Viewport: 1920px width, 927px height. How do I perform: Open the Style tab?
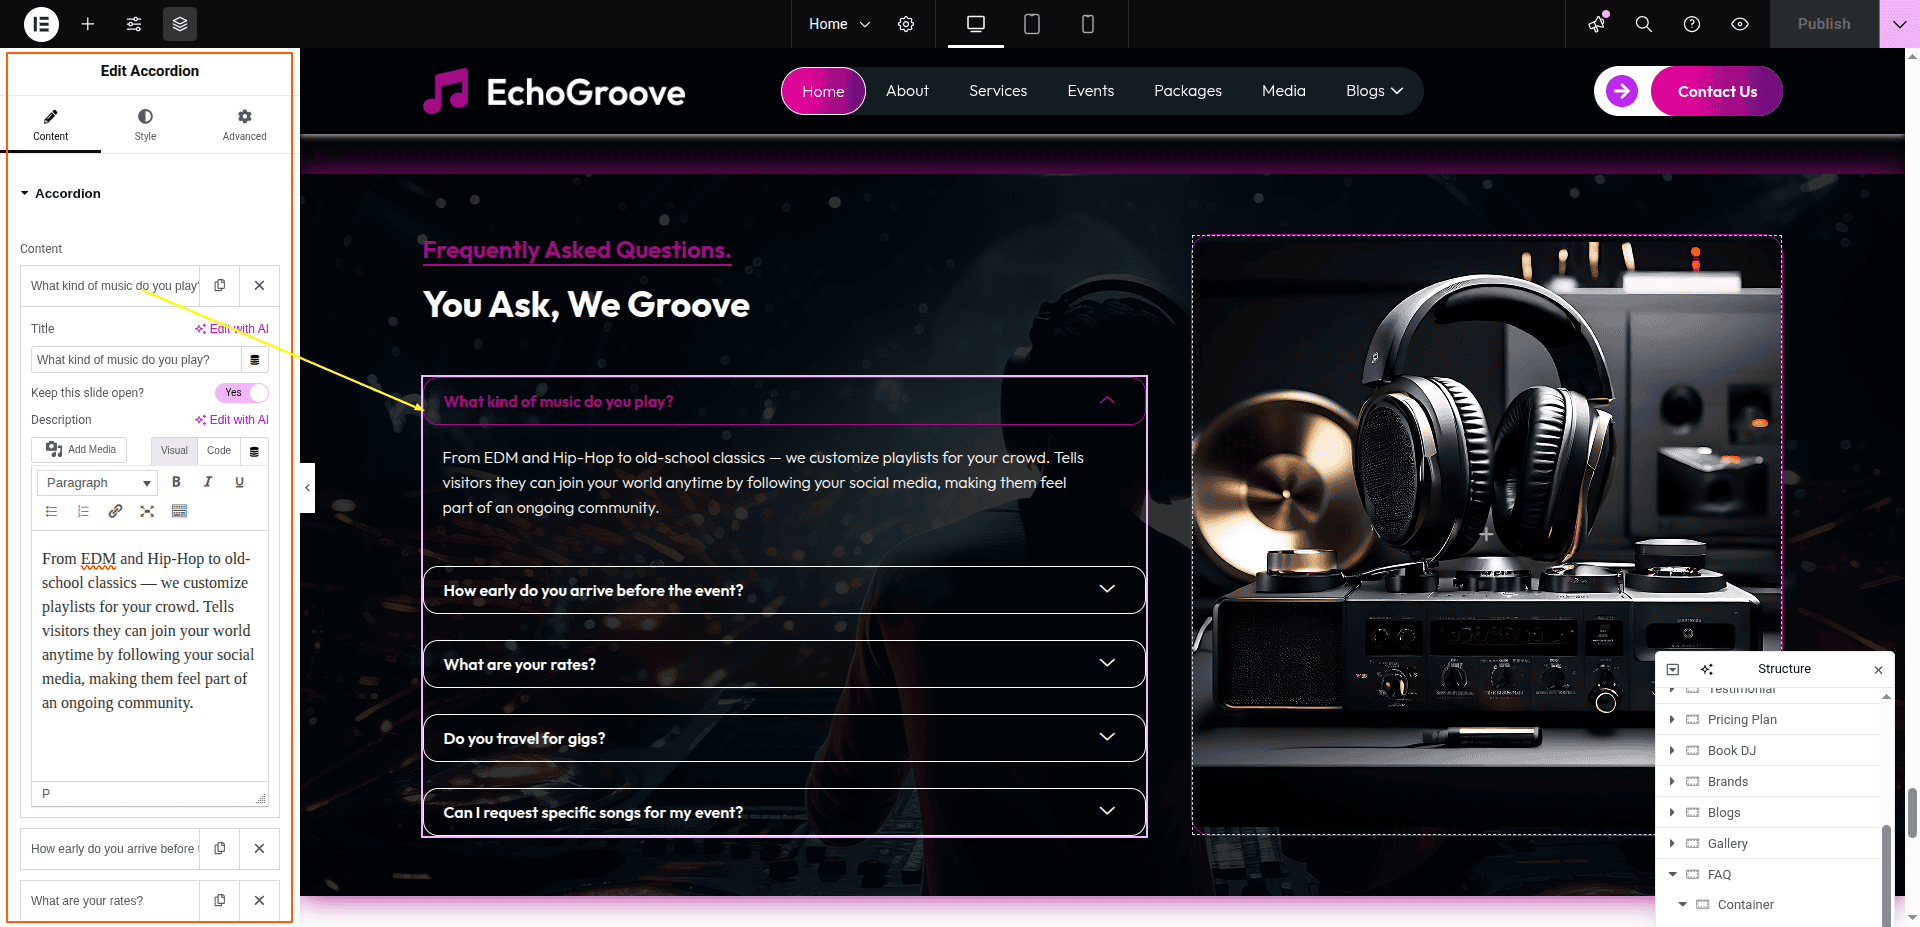pos(146,125)
